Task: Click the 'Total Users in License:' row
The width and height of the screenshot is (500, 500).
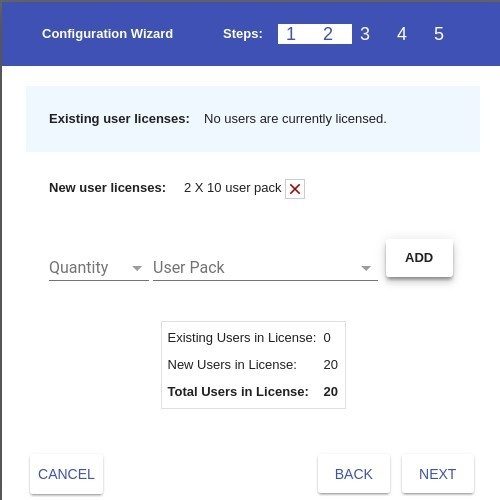Action: click(253, 392)
